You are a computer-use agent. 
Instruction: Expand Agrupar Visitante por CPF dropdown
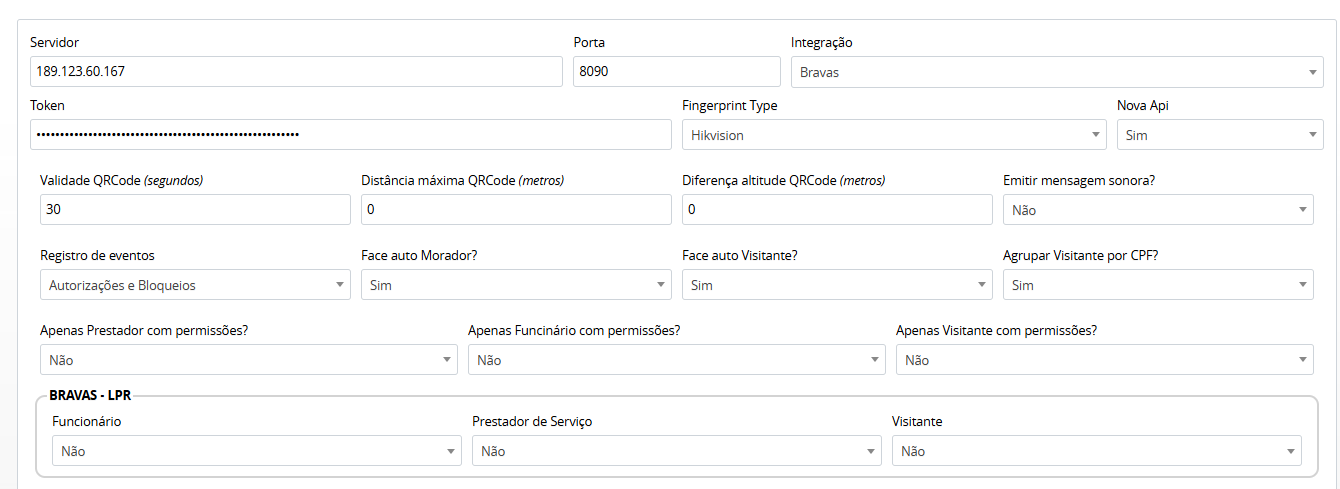[1157, 285]
